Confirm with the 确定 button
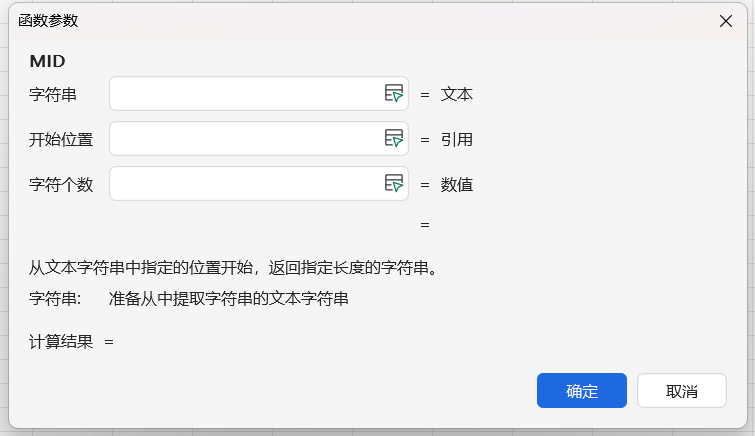Screen dimensions: 755x436 click(581, 391)
